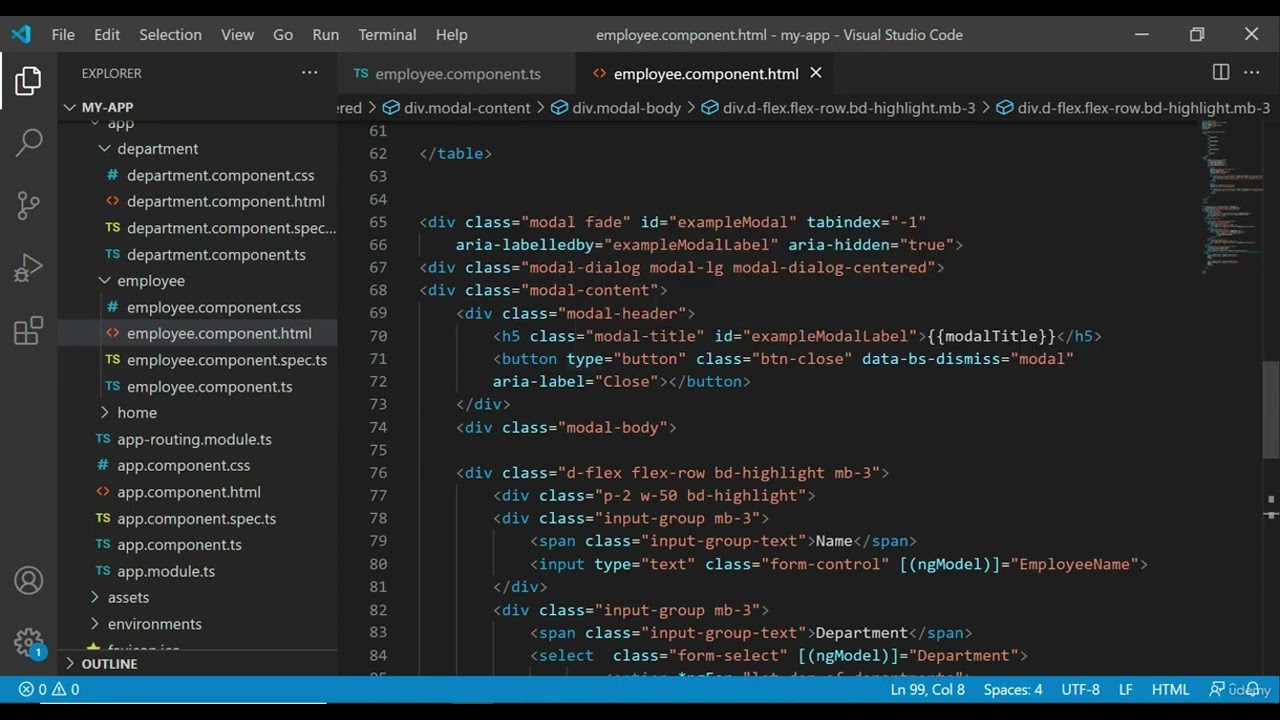Click EXPLORER panel title
The image size is (1280, 720).
click(111, 73)
